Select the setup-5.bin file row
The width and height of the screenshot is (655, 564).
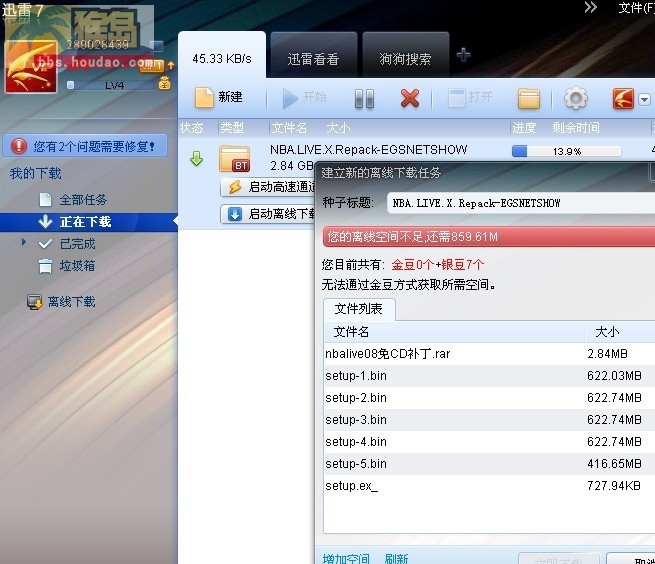tap(489, 464)
